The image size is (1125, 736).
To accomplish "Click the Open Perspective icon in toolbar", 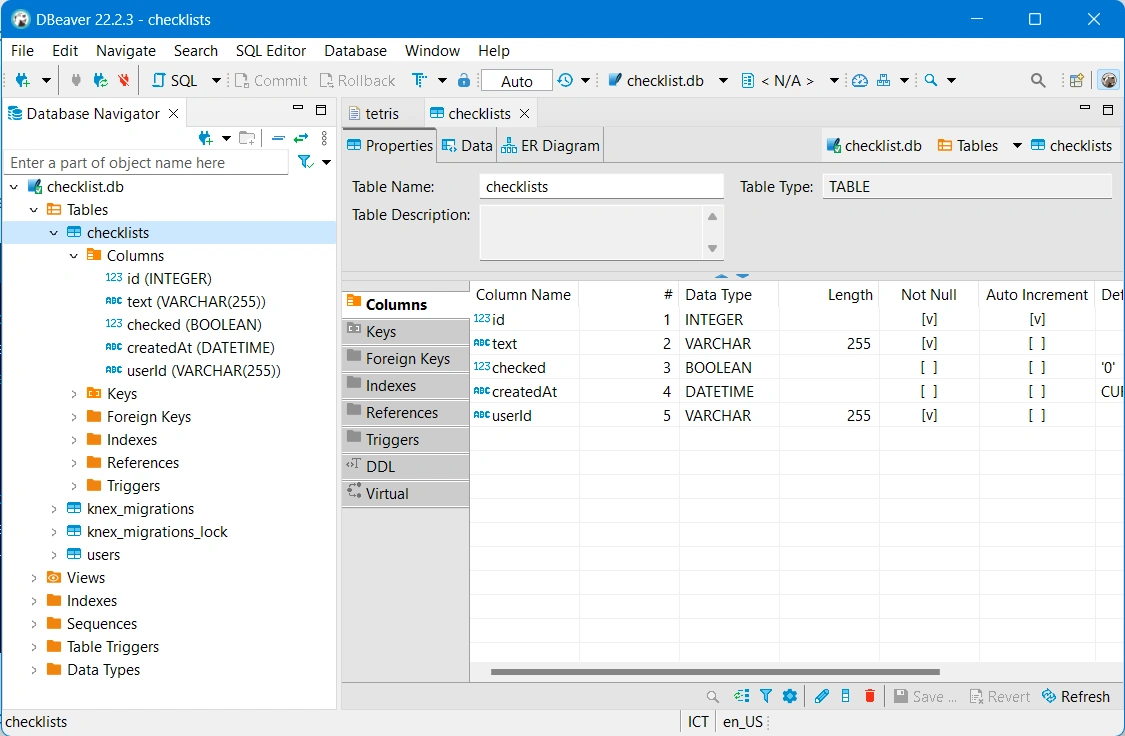I will 1076,80.
